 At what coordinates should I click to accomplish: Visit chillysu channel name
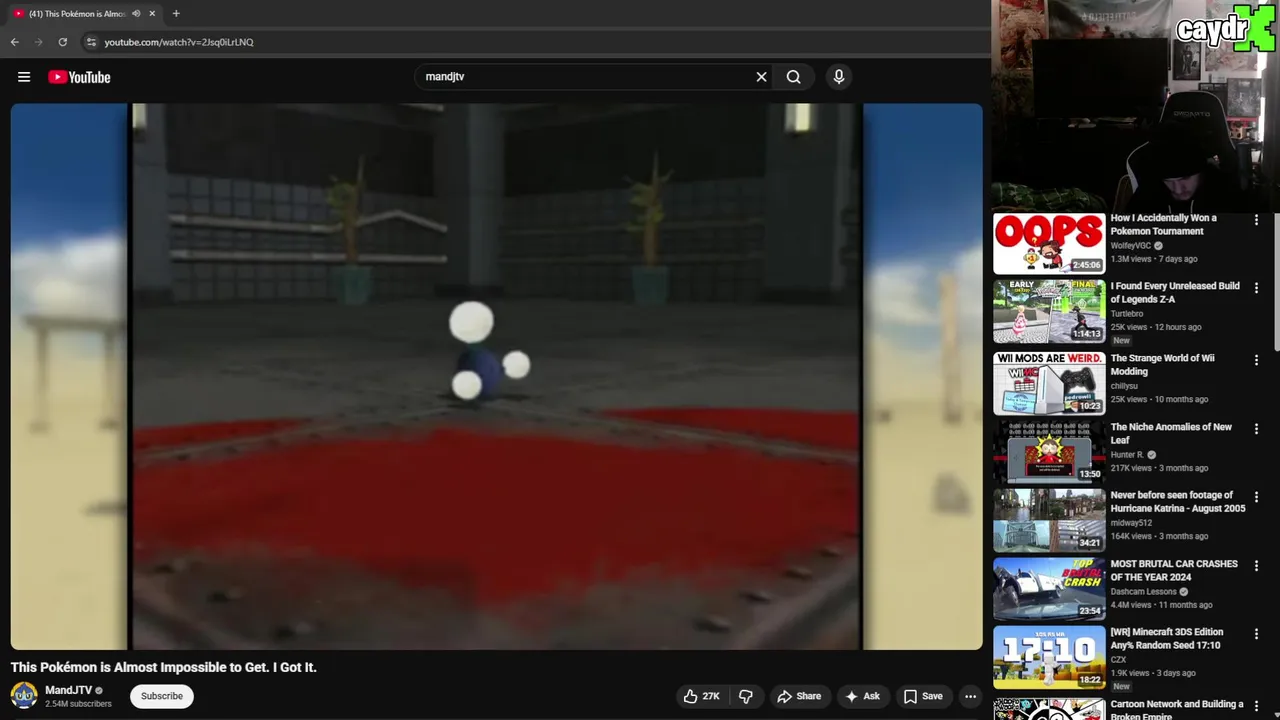pyautogui.click(x=1124, y=386)
